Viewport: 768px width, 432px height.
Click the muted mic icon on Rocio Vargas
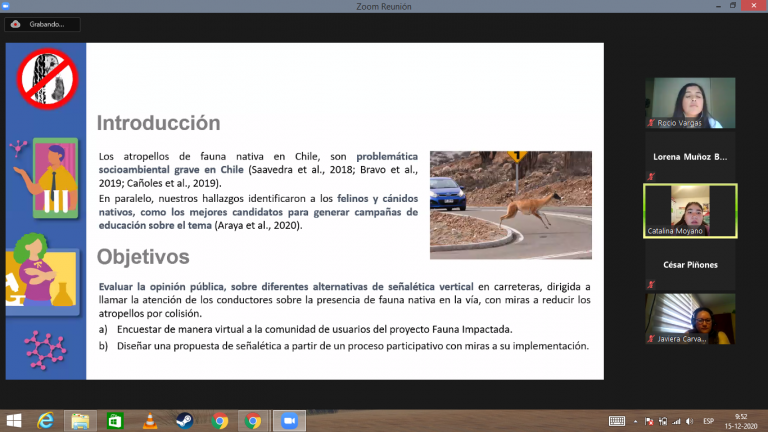[x=651, y=123]
